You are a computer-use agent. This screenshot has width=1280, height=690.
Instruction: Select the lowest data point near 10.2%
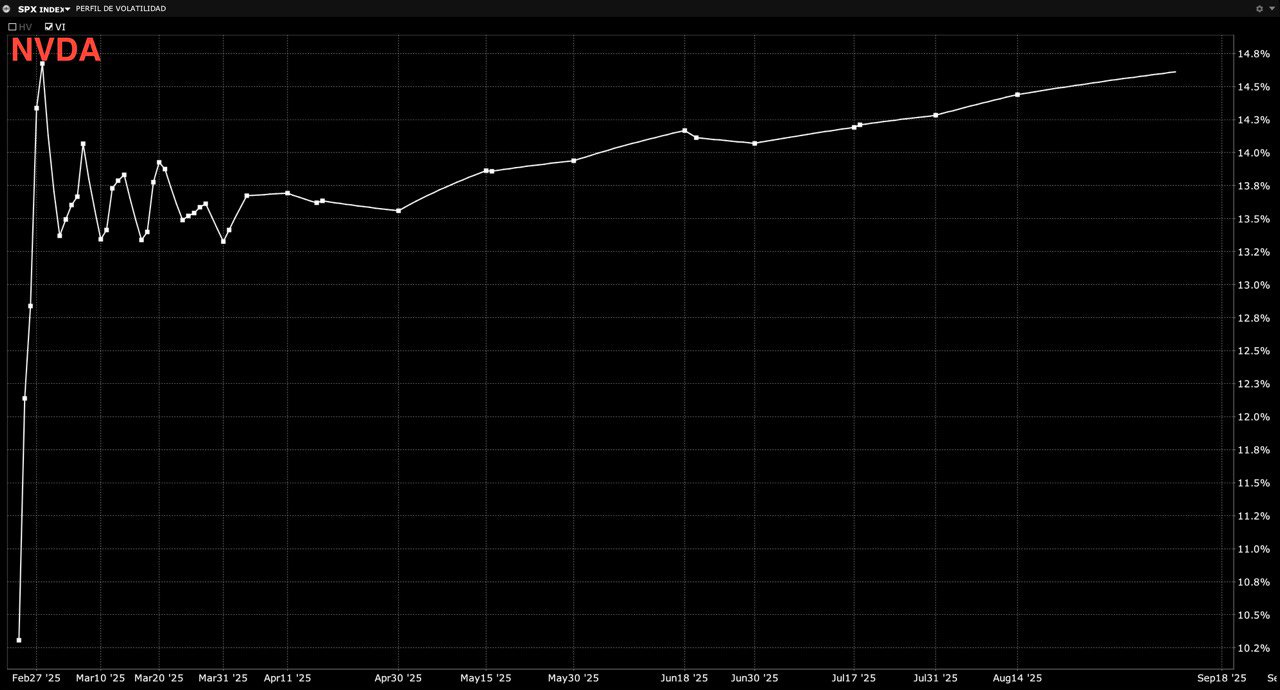[19, 640]
